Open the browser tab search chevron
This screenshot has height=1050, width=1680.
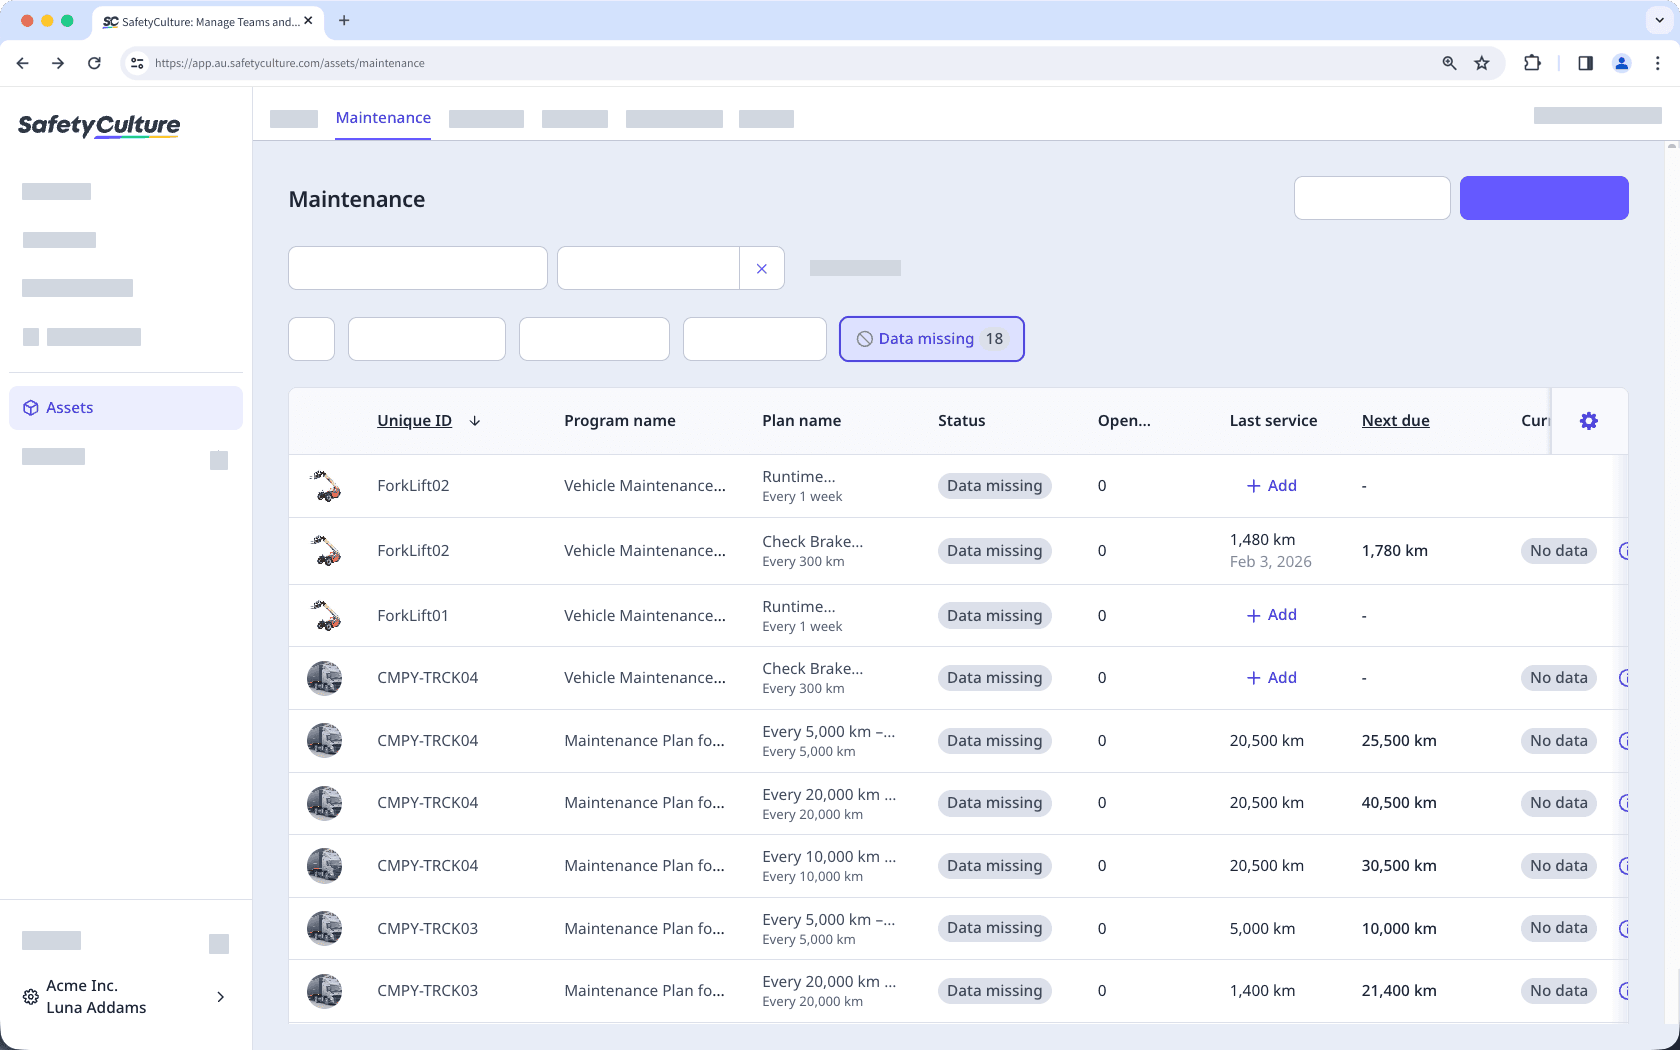point(1658,20)
